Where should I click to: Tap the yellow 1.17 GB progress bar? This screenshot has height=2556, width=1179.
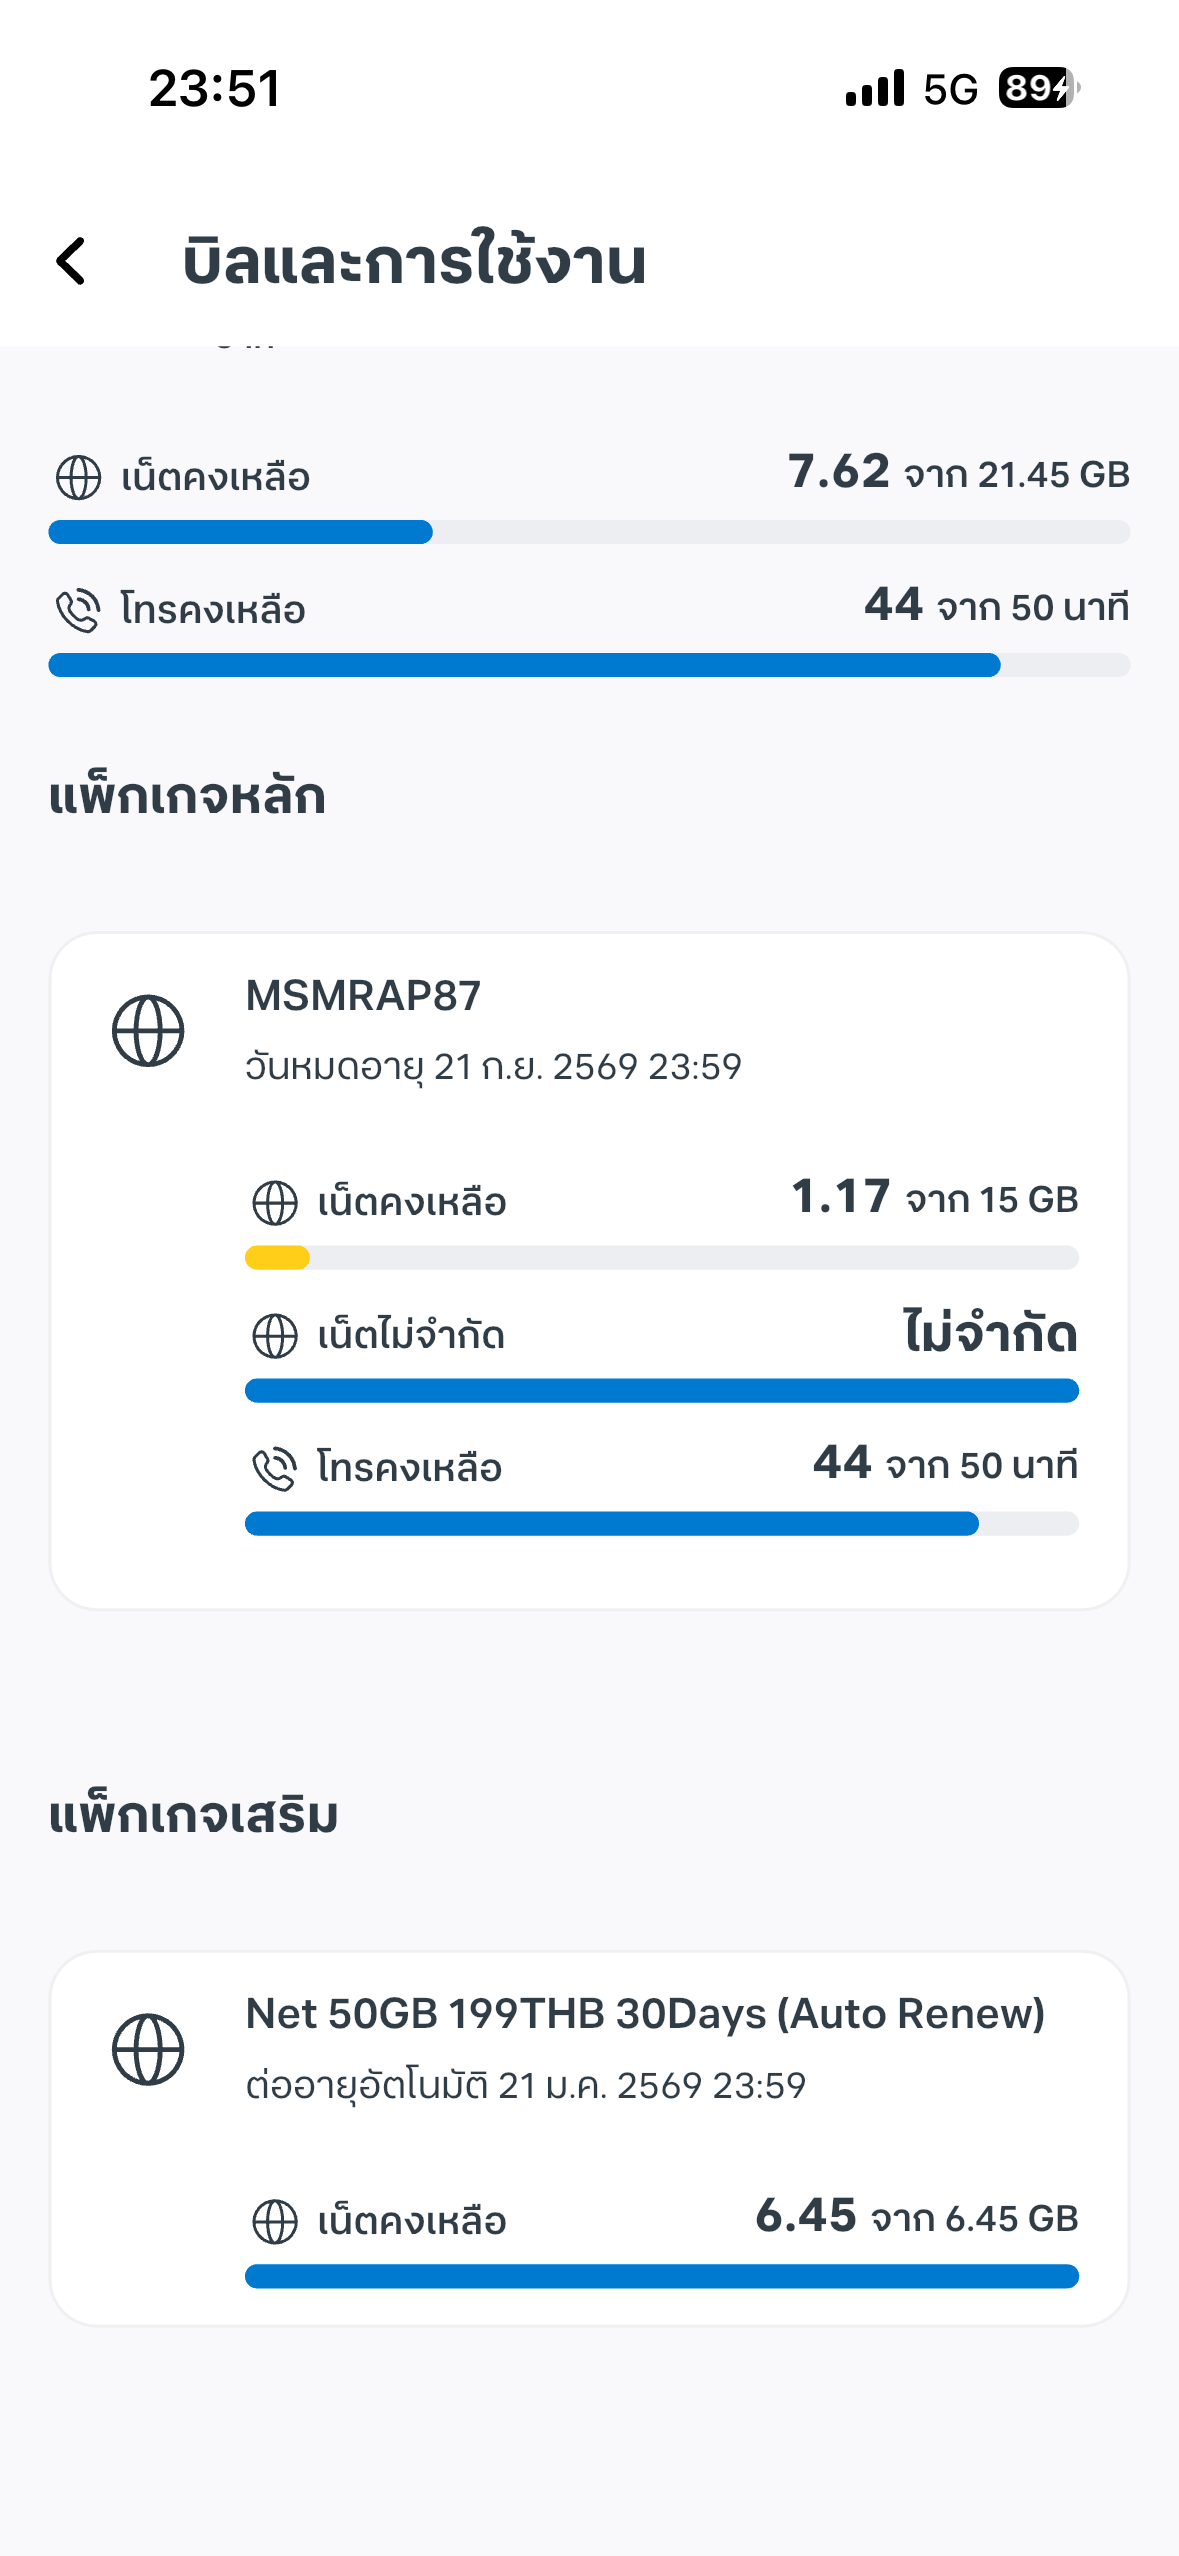coord(278,1258)
